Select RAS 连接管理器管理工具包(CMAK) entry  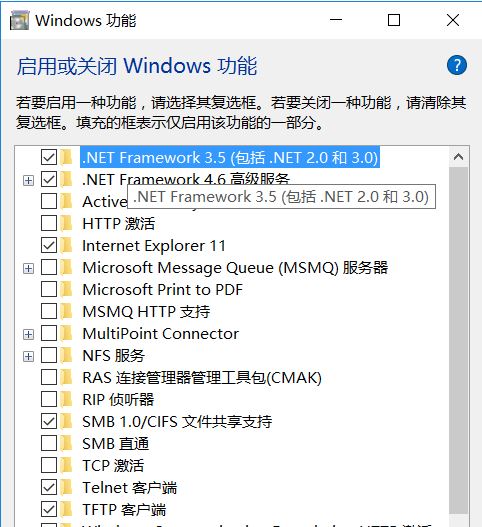point(202,378)
